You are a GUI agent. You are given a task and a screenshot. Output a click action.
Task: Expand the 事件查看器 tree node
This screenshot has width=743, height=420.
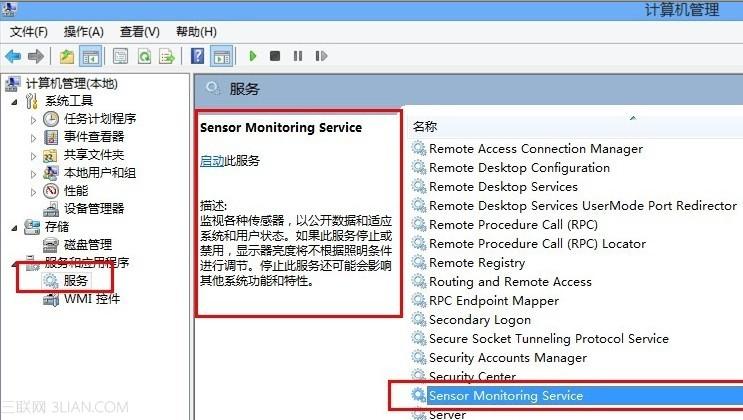pyautogui.click(x=33, y=138)
